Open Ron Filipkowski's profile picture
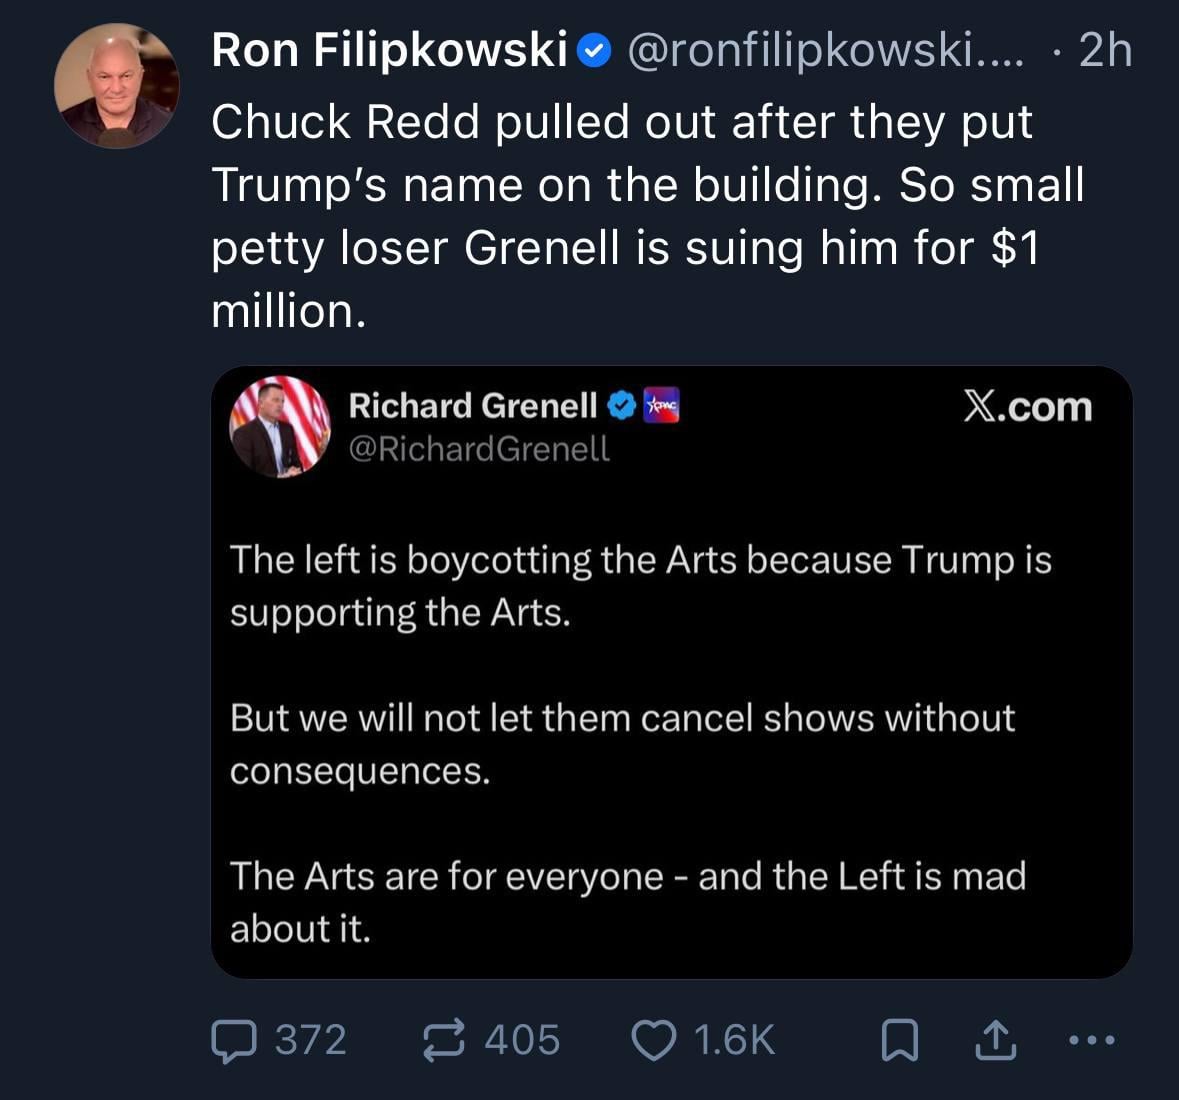The width and height of the screenshot is (1179, 1100). pyautogui.click(x=116, y=87)
